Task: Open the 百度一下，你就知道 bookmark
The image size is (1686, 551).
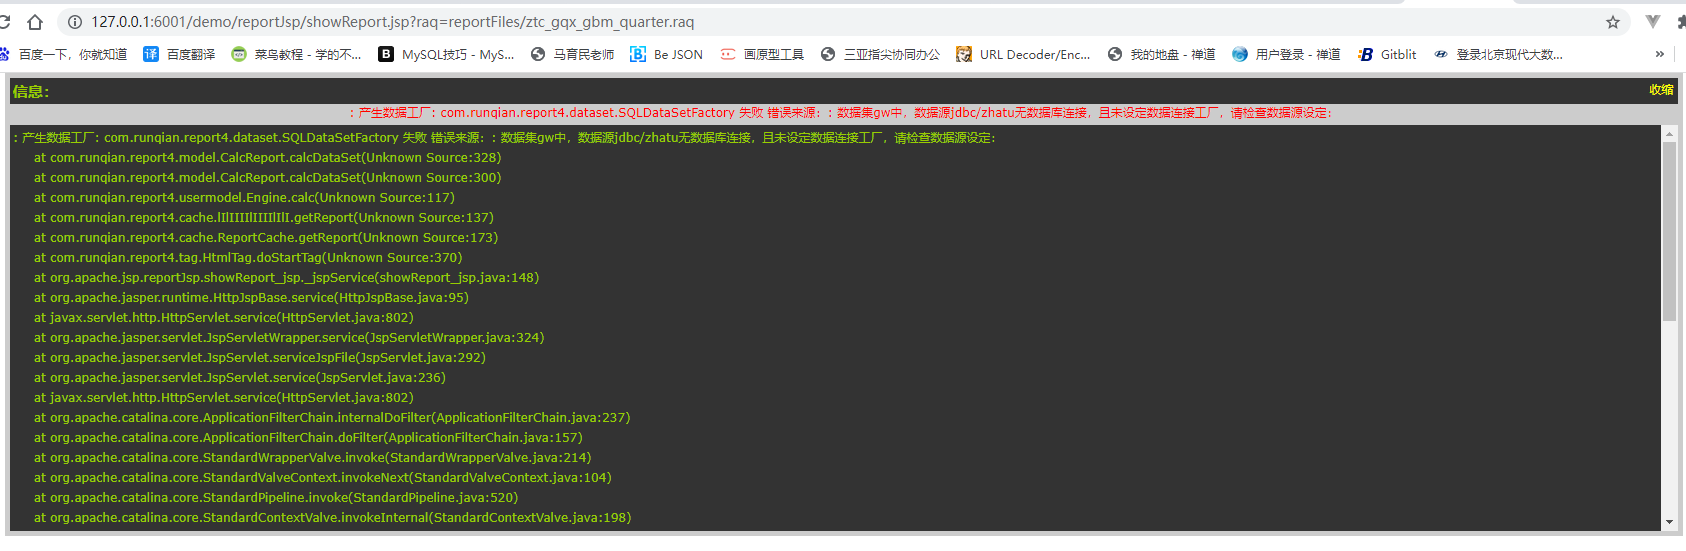Action: [x=64, y=55]
